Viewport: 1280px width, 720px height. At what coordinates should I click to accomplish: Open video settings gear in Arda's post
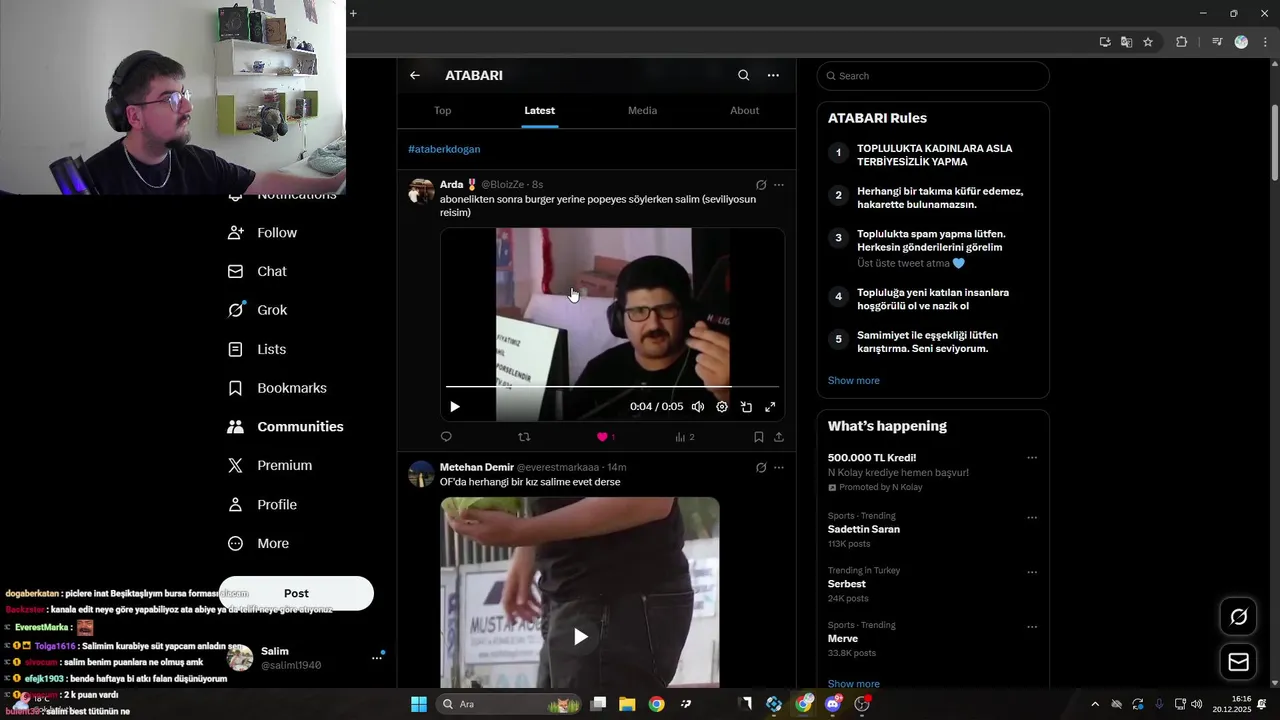(722, 407)
